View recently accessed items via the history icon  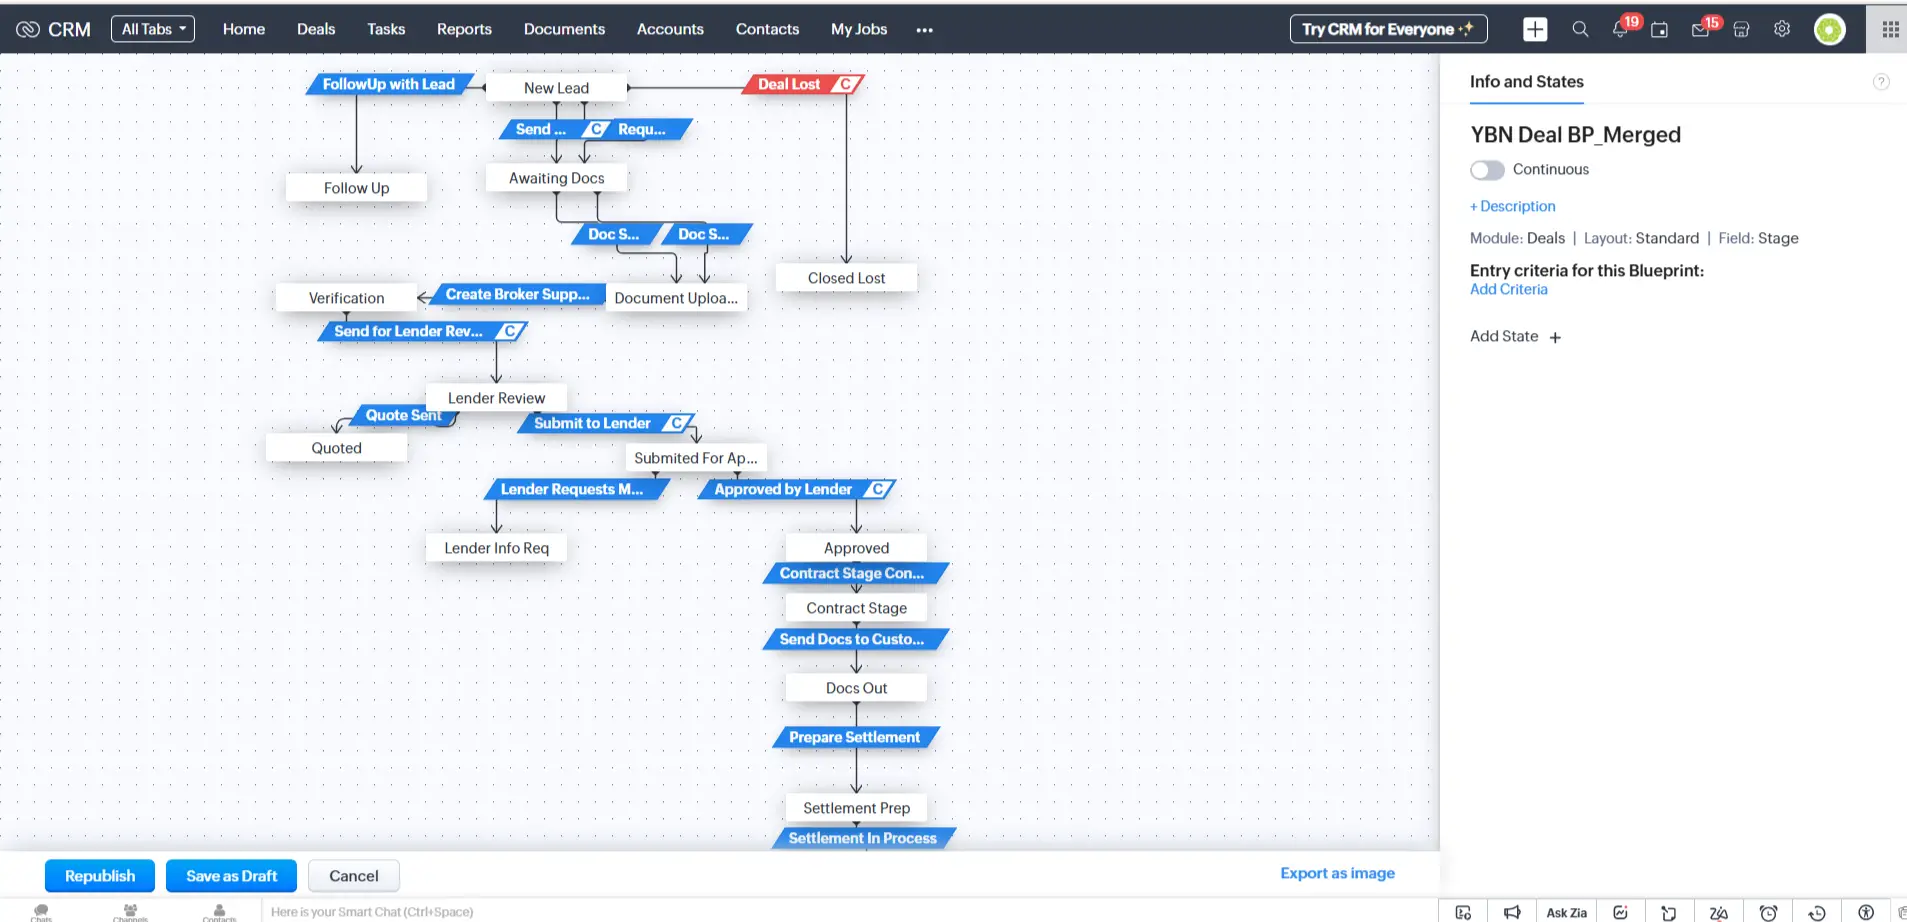coord(1817,911)
